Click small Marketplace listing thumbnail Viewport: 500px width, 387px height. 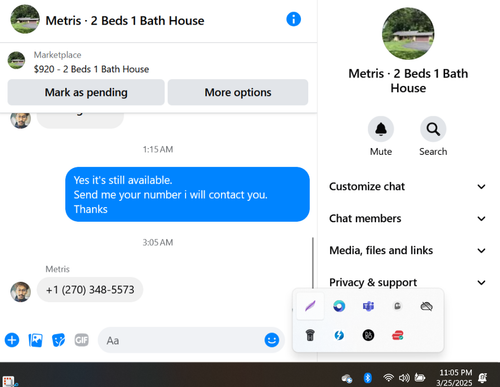click(16, 60)
